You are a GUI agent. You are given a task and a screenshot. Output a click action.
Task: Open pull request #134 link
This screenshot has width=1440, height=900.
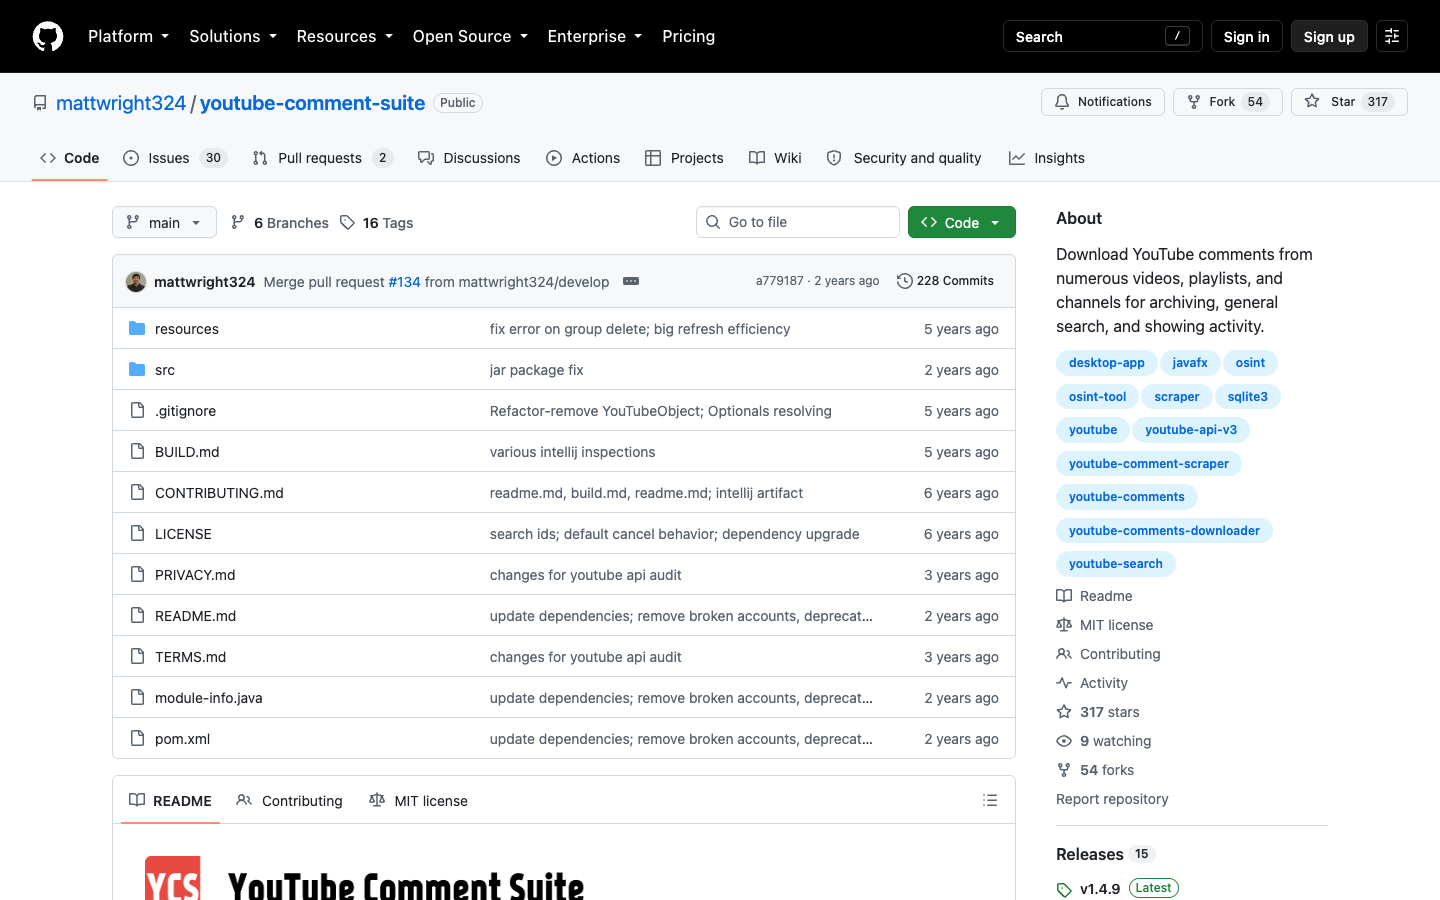point(404,282)
